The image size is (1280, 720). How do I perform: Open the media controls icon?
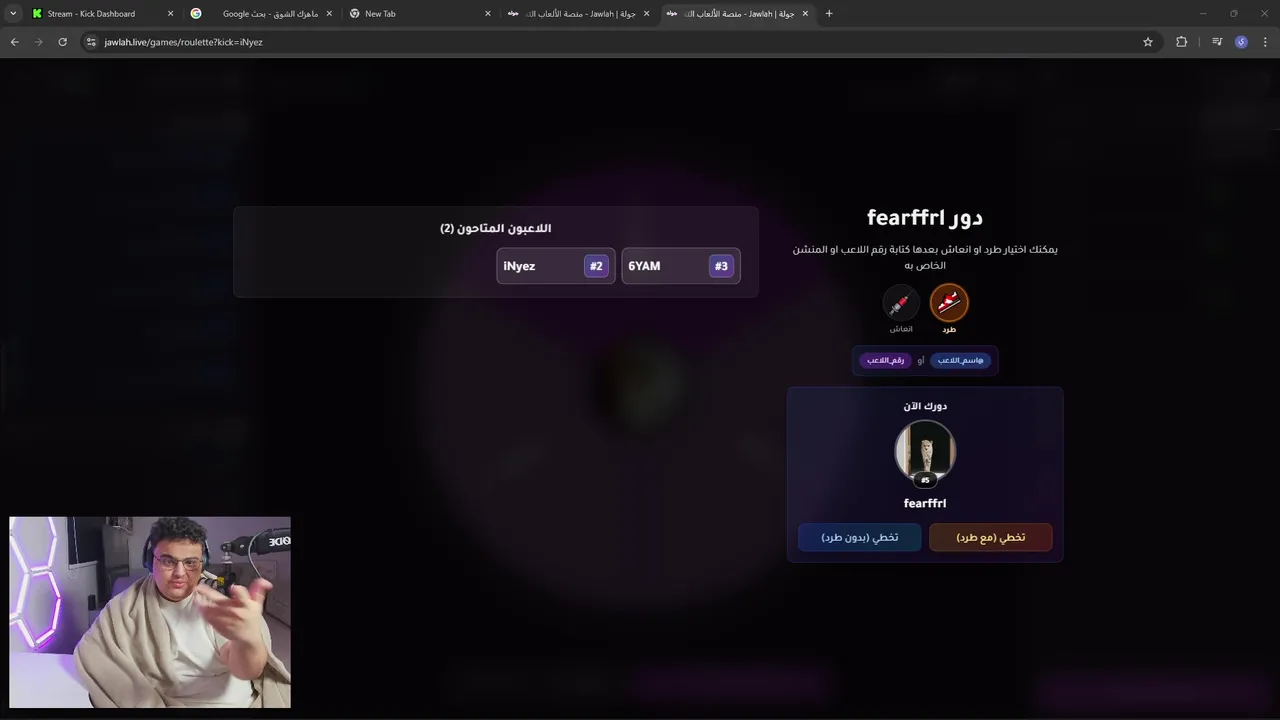click(1217, 42)
